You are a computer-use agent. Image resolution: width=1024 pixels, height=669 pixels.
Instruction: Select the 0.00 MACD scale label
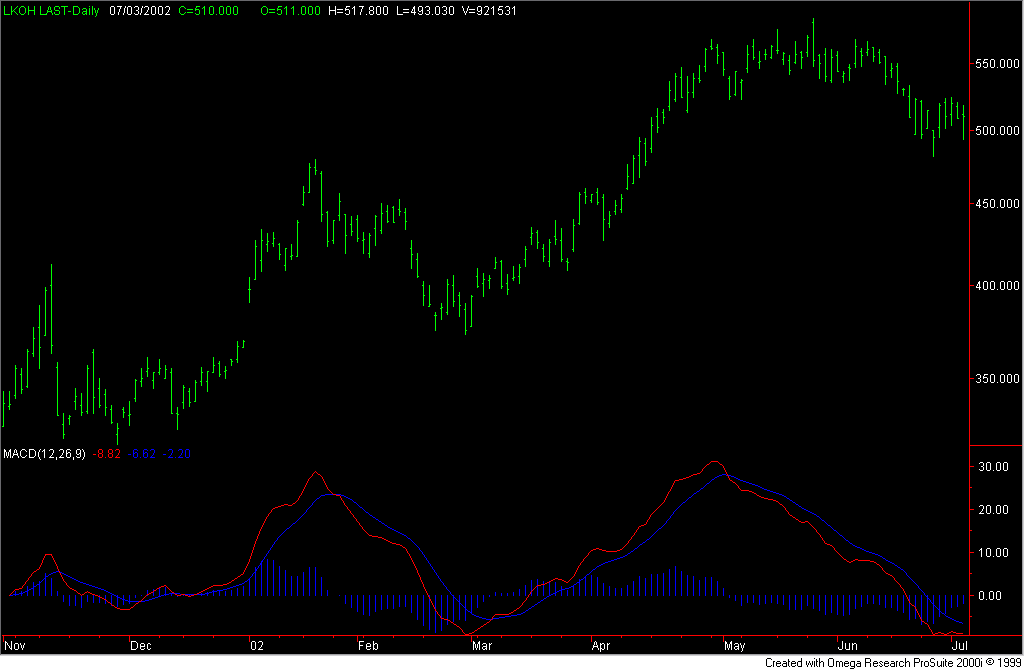pos(992,596)
